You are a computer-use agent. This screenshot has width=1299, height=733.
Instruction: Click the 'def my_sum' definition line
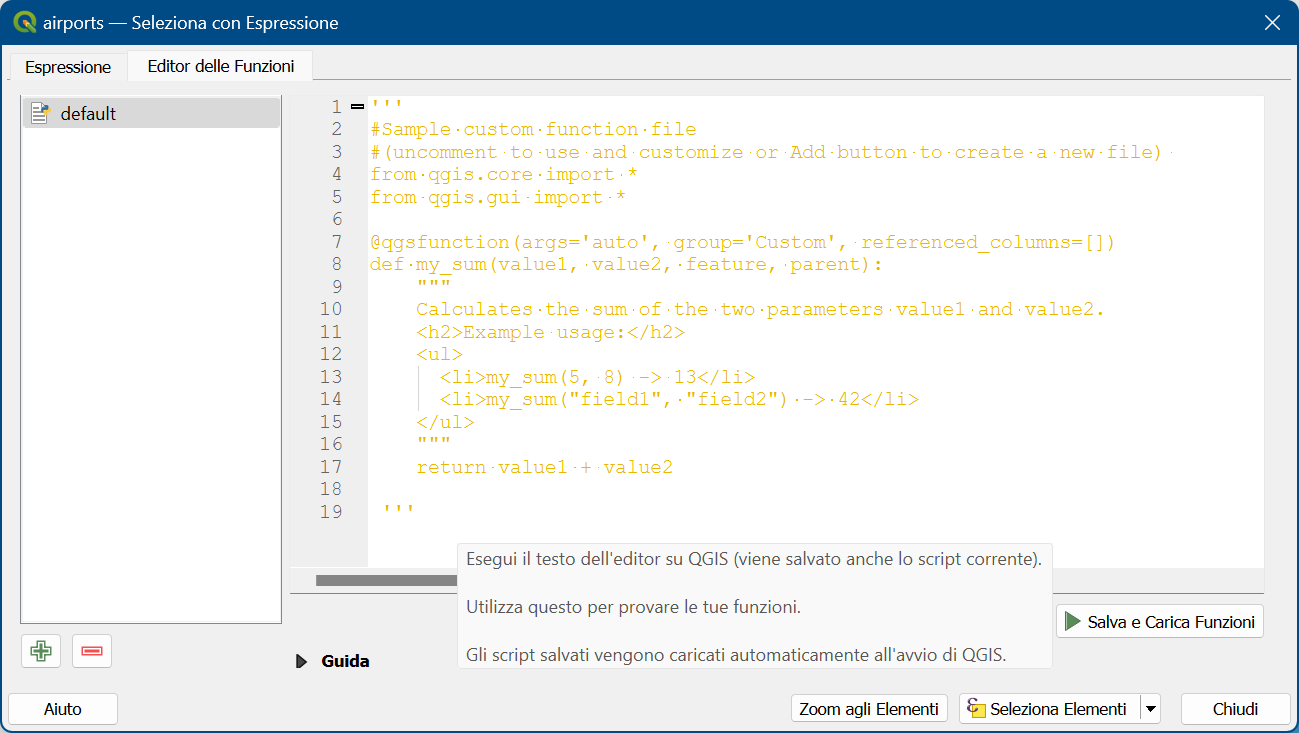pos(626,264)
